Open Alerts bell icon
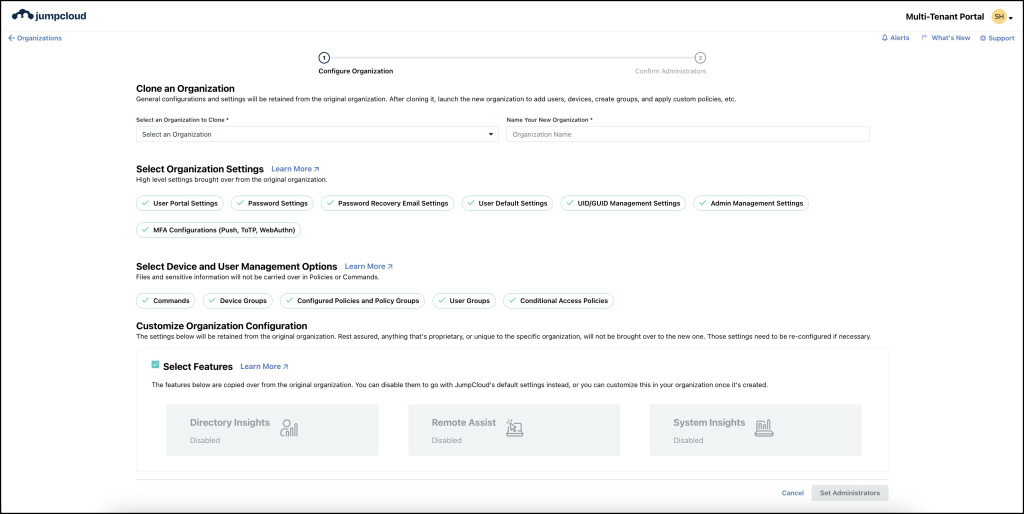 885,38
